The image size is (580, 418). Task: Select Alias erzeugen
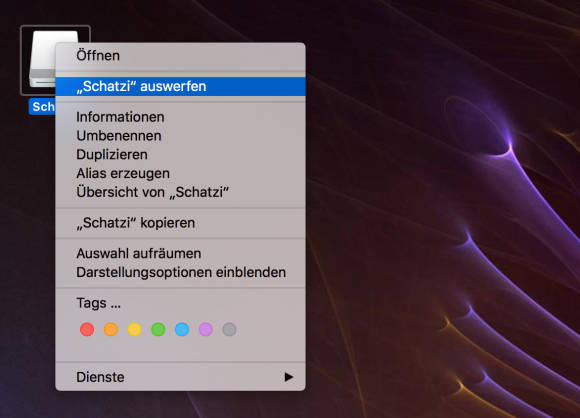tap(181, 173)
